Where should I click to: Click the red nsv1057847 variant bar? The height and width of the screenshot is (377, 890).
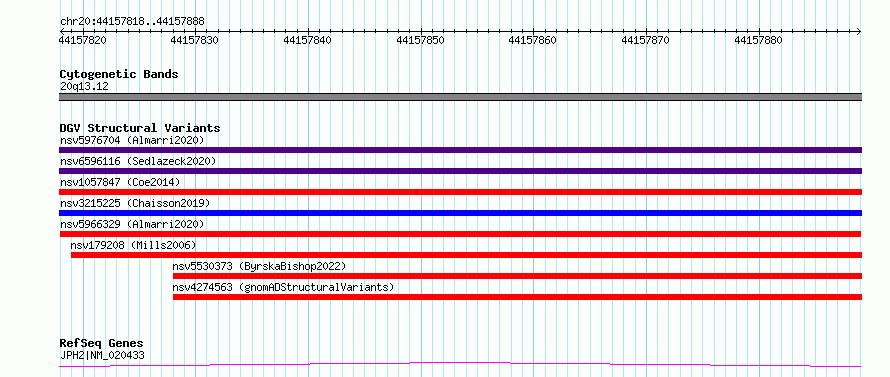pyautogui.click(x=460, y=192)
